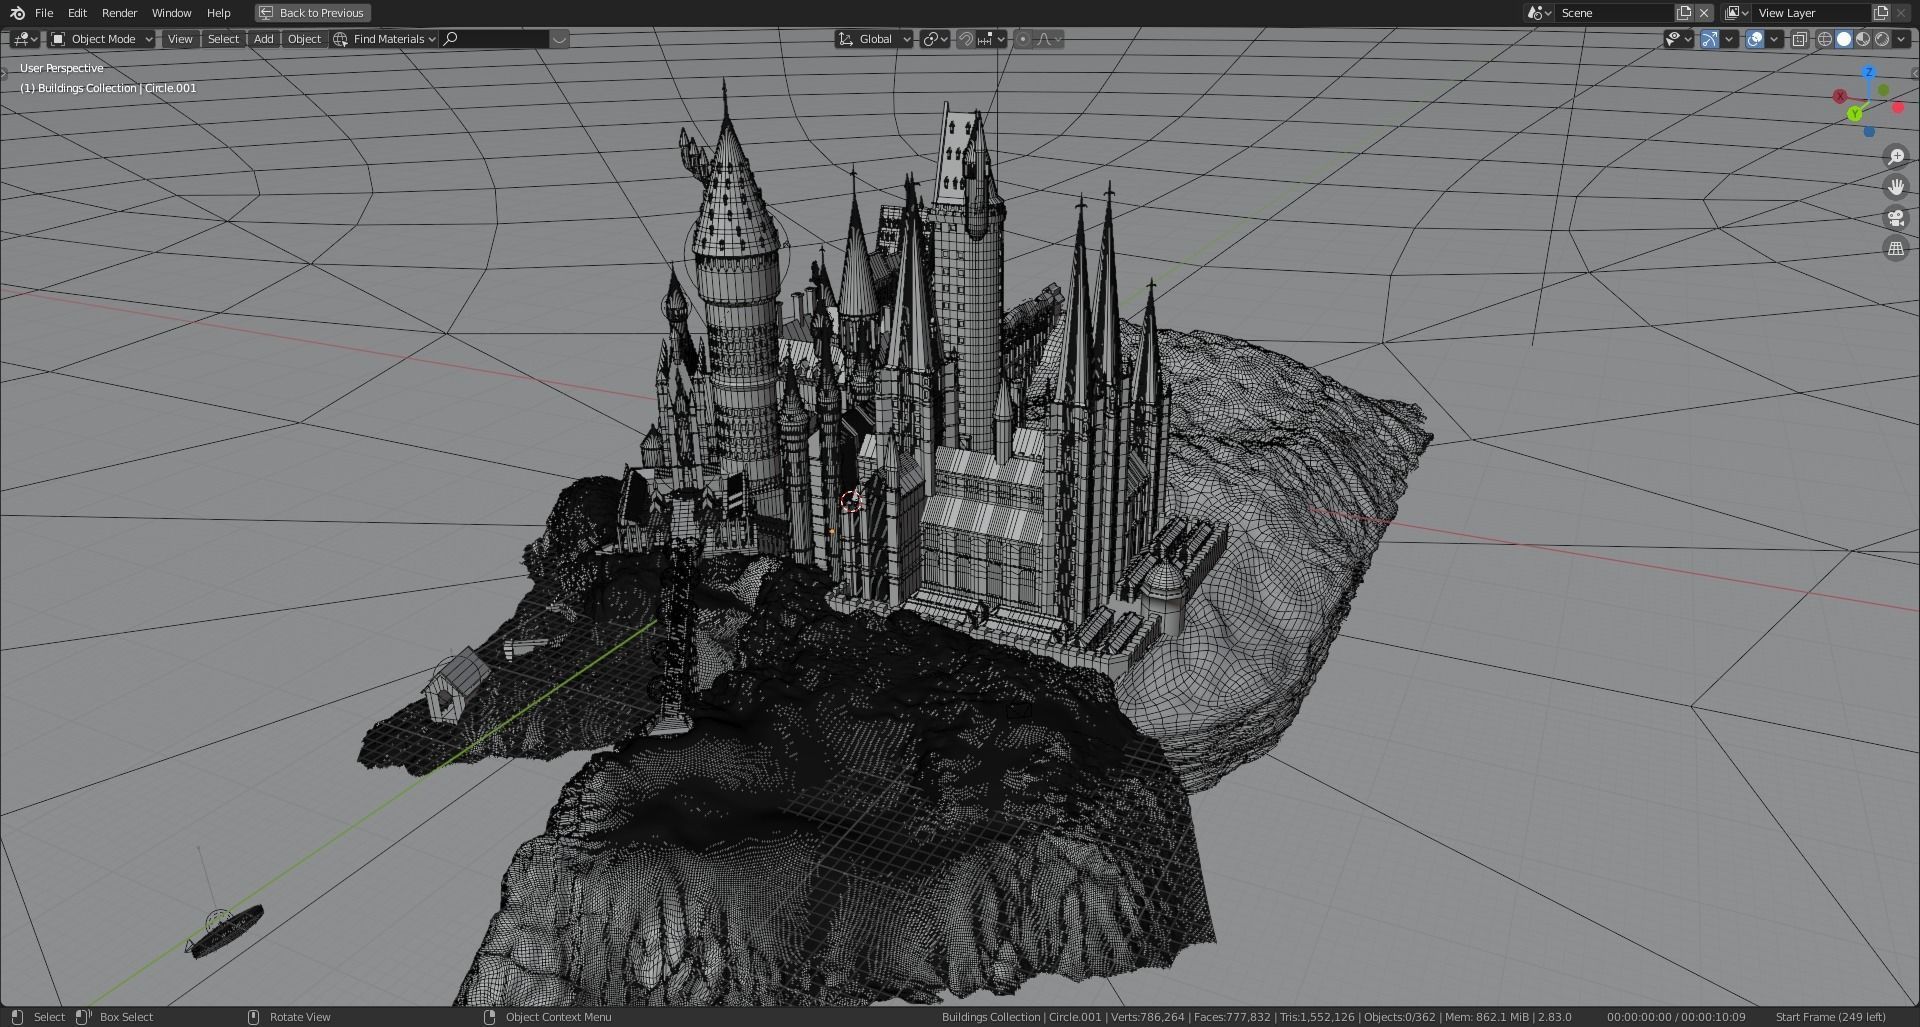Click the View Layer name field
This screenshot has height=1027, width=1920.
[x=1811, y=13]
